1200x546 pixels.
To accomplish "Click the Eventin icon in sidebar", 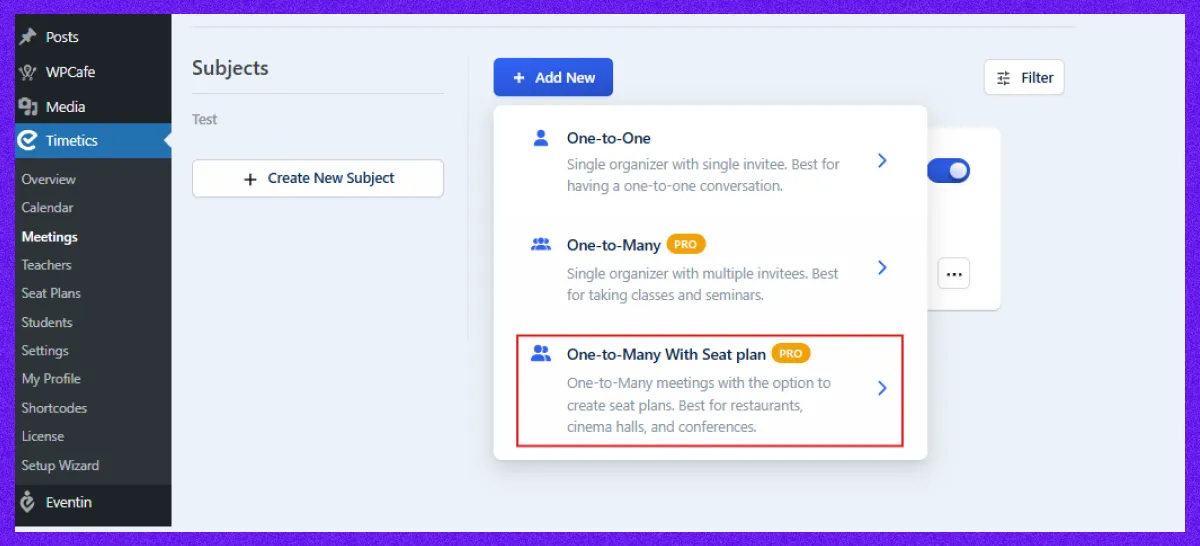I will click(x=28, y=503).
